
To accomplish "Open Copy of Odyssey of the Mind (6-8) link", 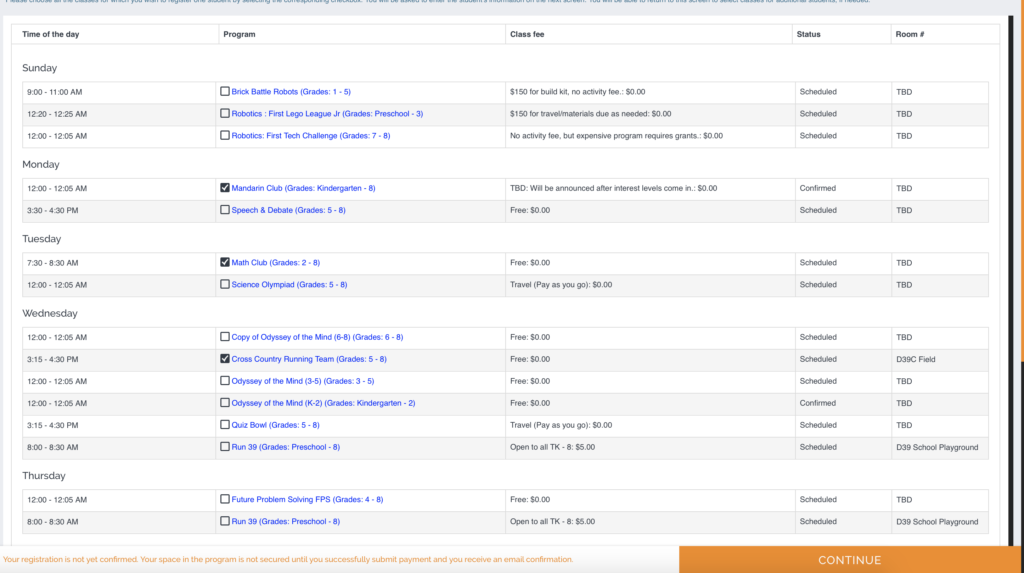I will pos(317,337).
